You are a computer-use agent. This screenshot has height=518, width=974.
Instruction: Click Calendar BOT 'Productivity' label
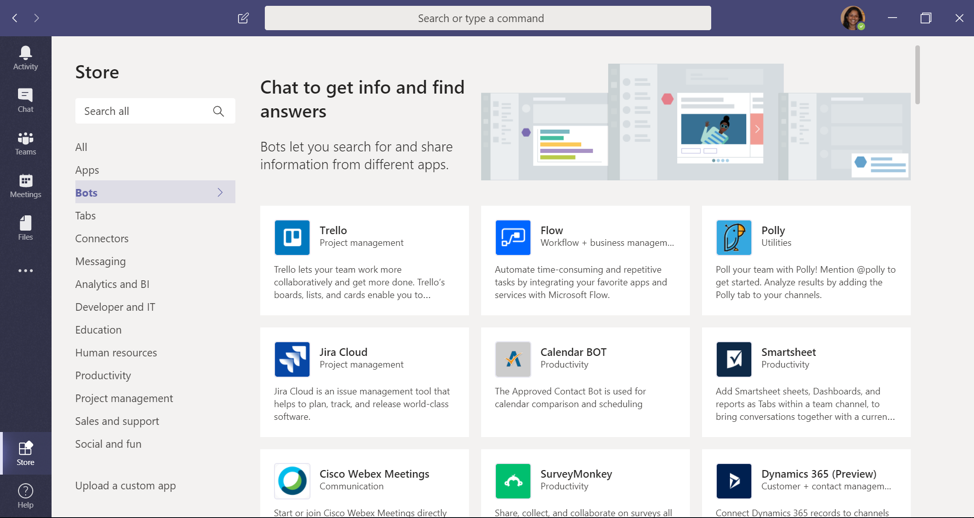coord(564,365)
